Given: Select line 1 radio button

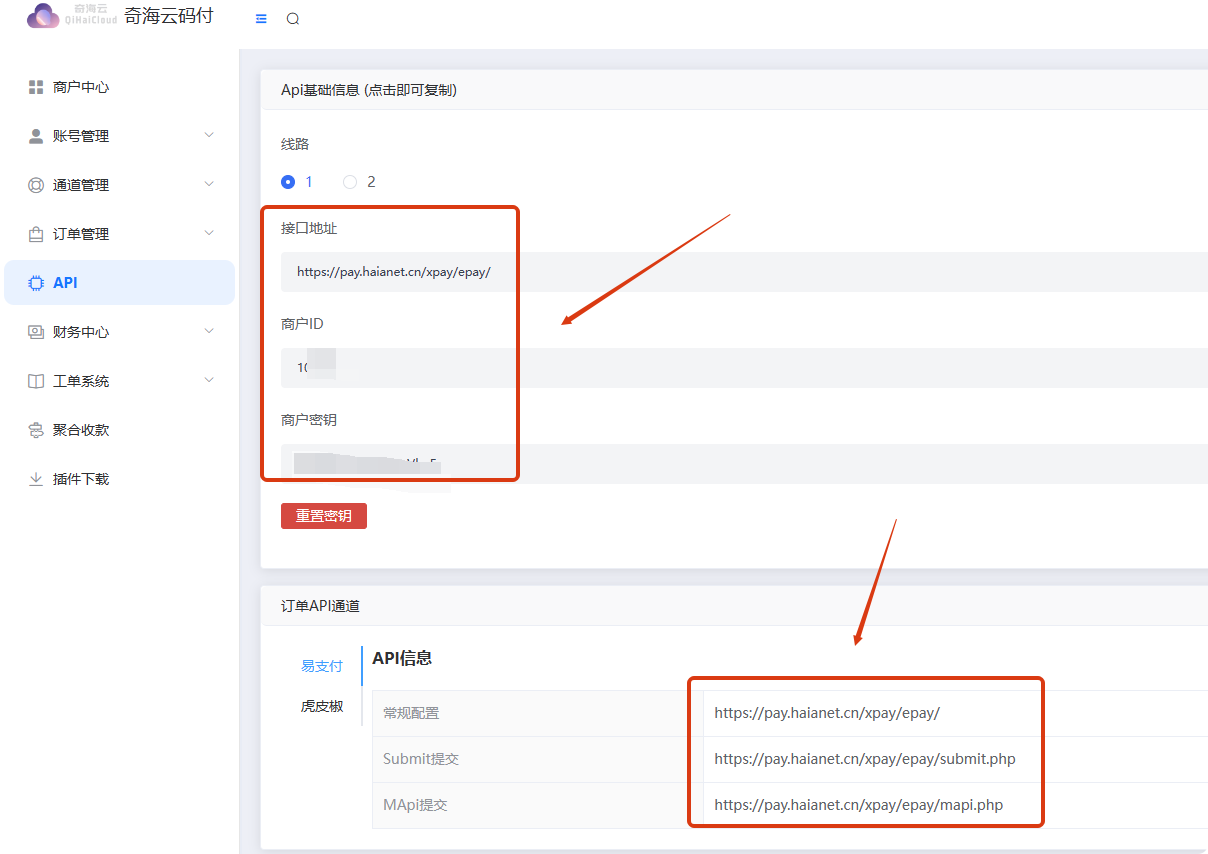Looking at the screenshot, I should tap(288, 182).
